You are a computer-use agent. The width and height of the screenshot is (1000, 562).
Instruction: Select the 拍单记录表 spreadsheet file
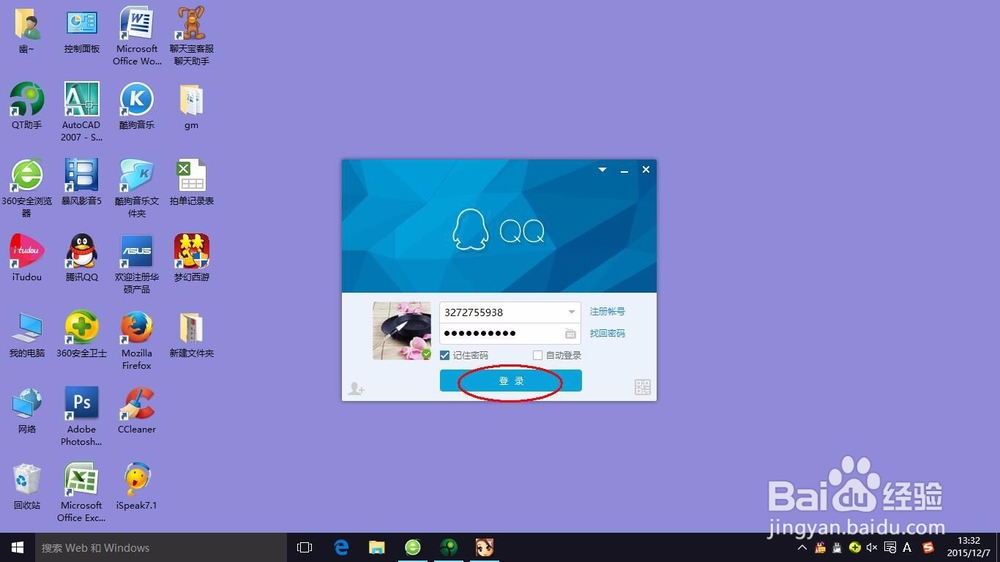click(191, 182)
